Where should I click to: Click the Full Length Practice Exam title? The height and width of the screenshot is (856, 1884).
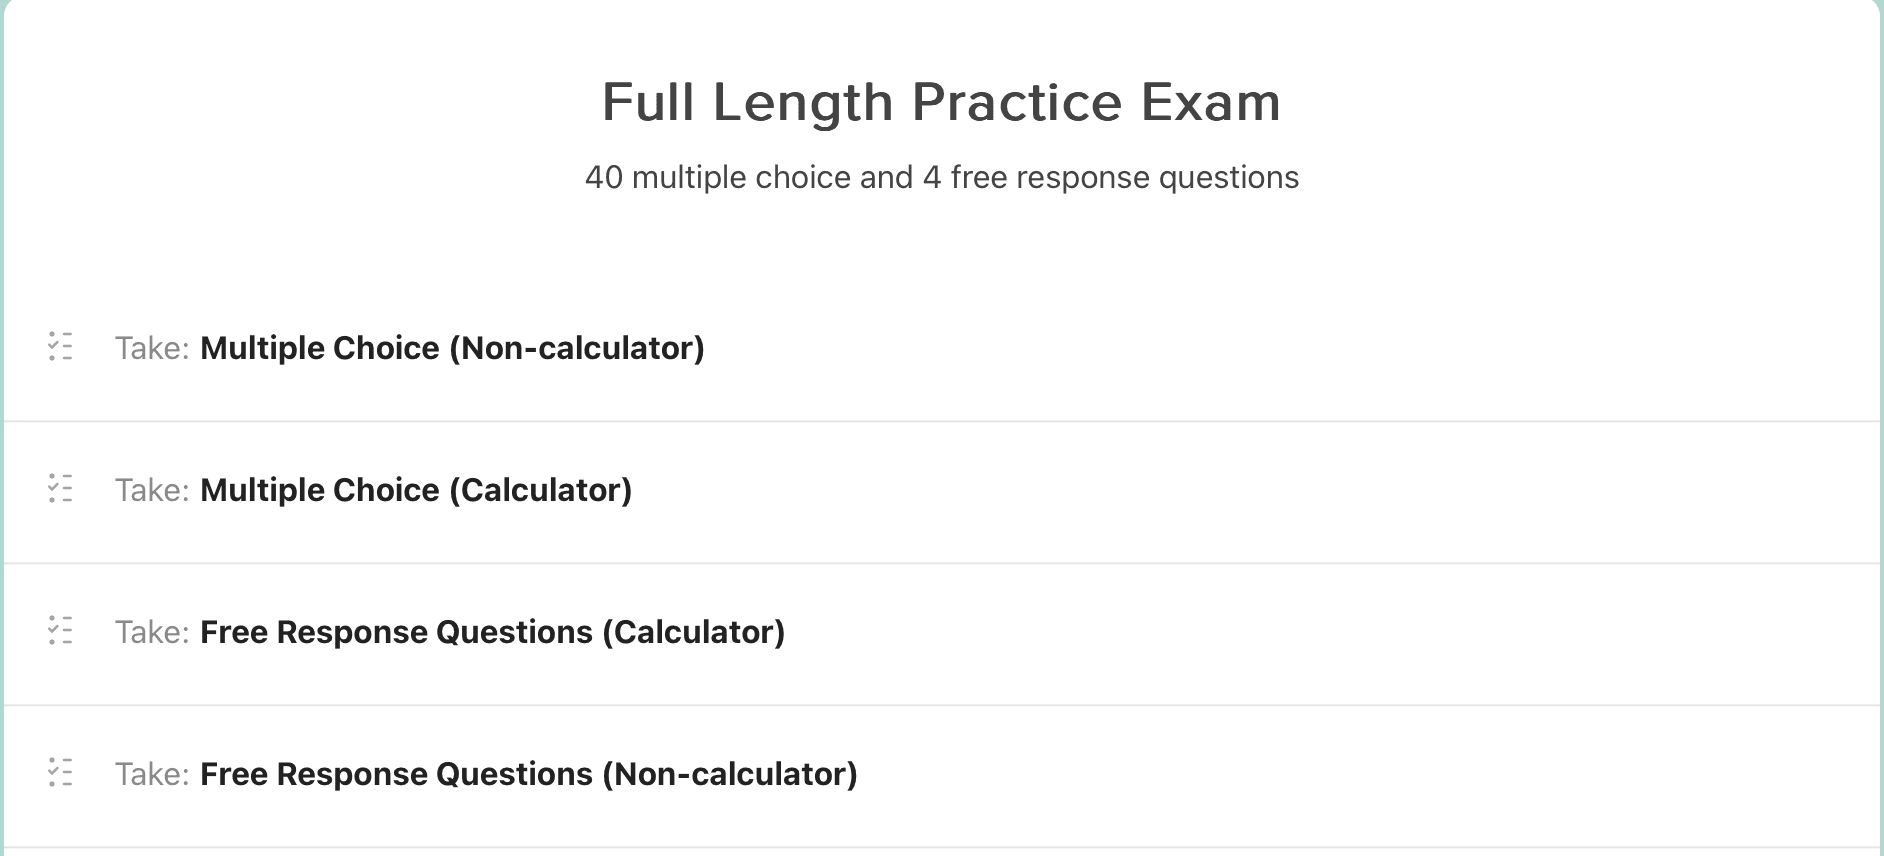pos(940,100)
